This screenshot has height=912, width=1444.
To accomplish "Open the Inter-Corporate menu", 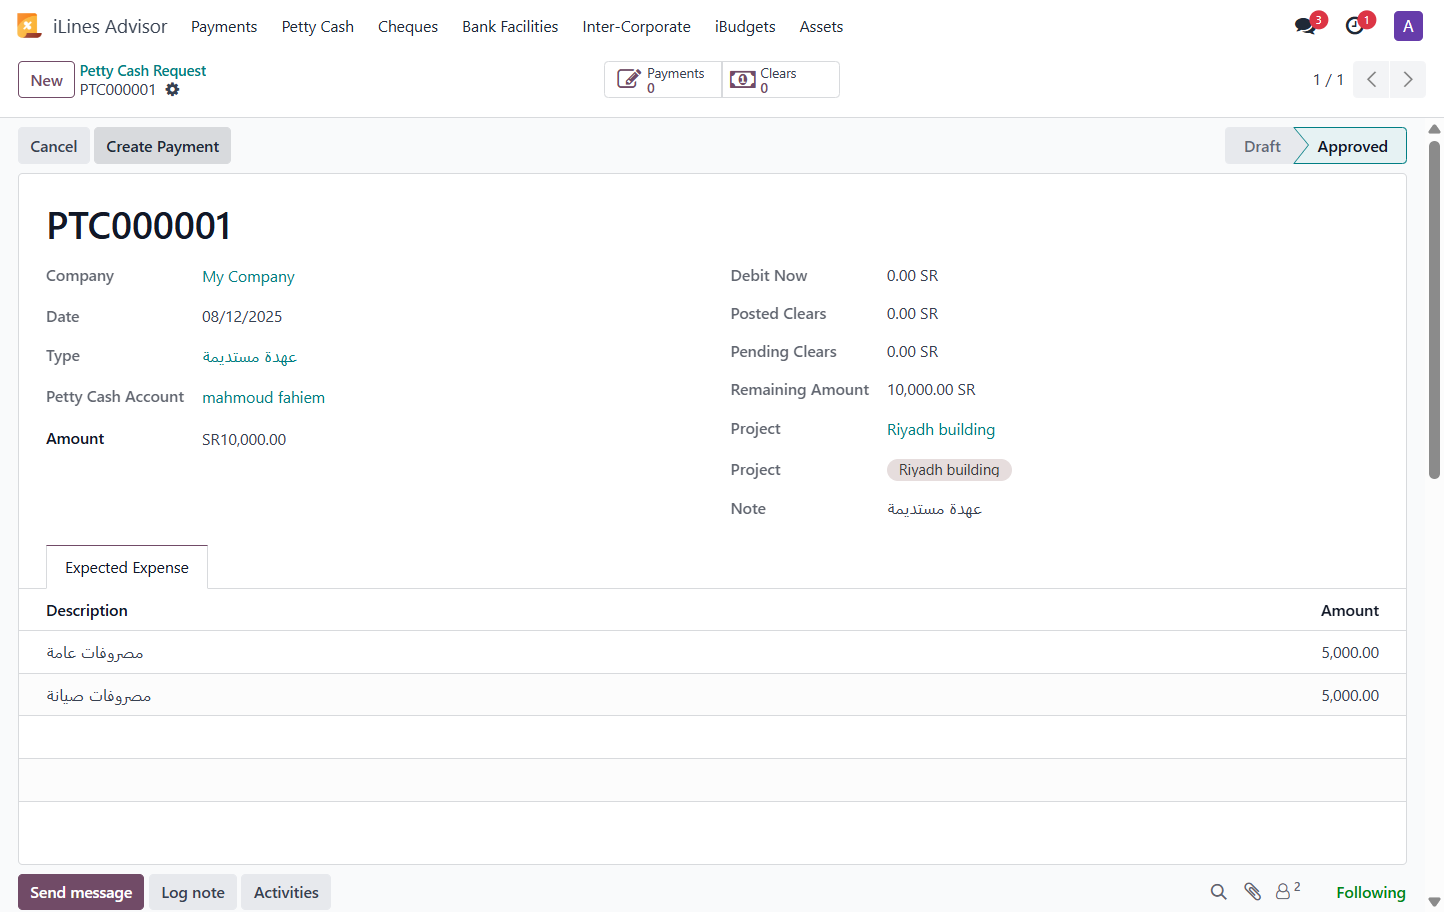I will click(637, 27).
